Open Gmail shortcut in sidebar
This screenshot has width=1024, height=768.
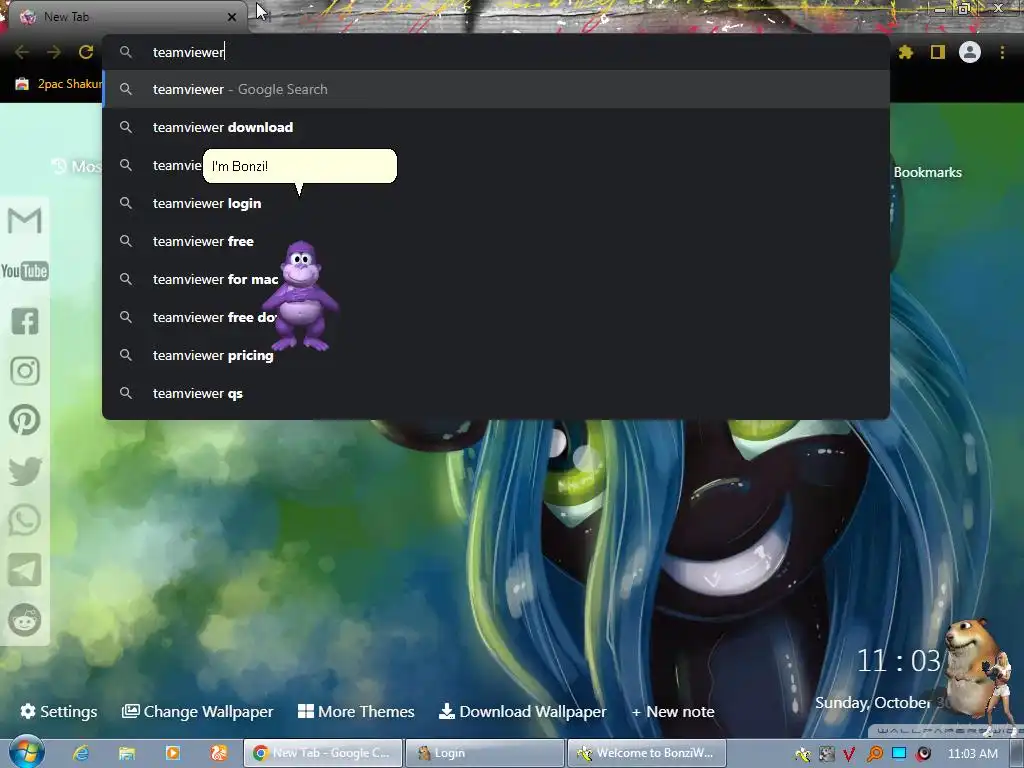click(x=25, y=220)
